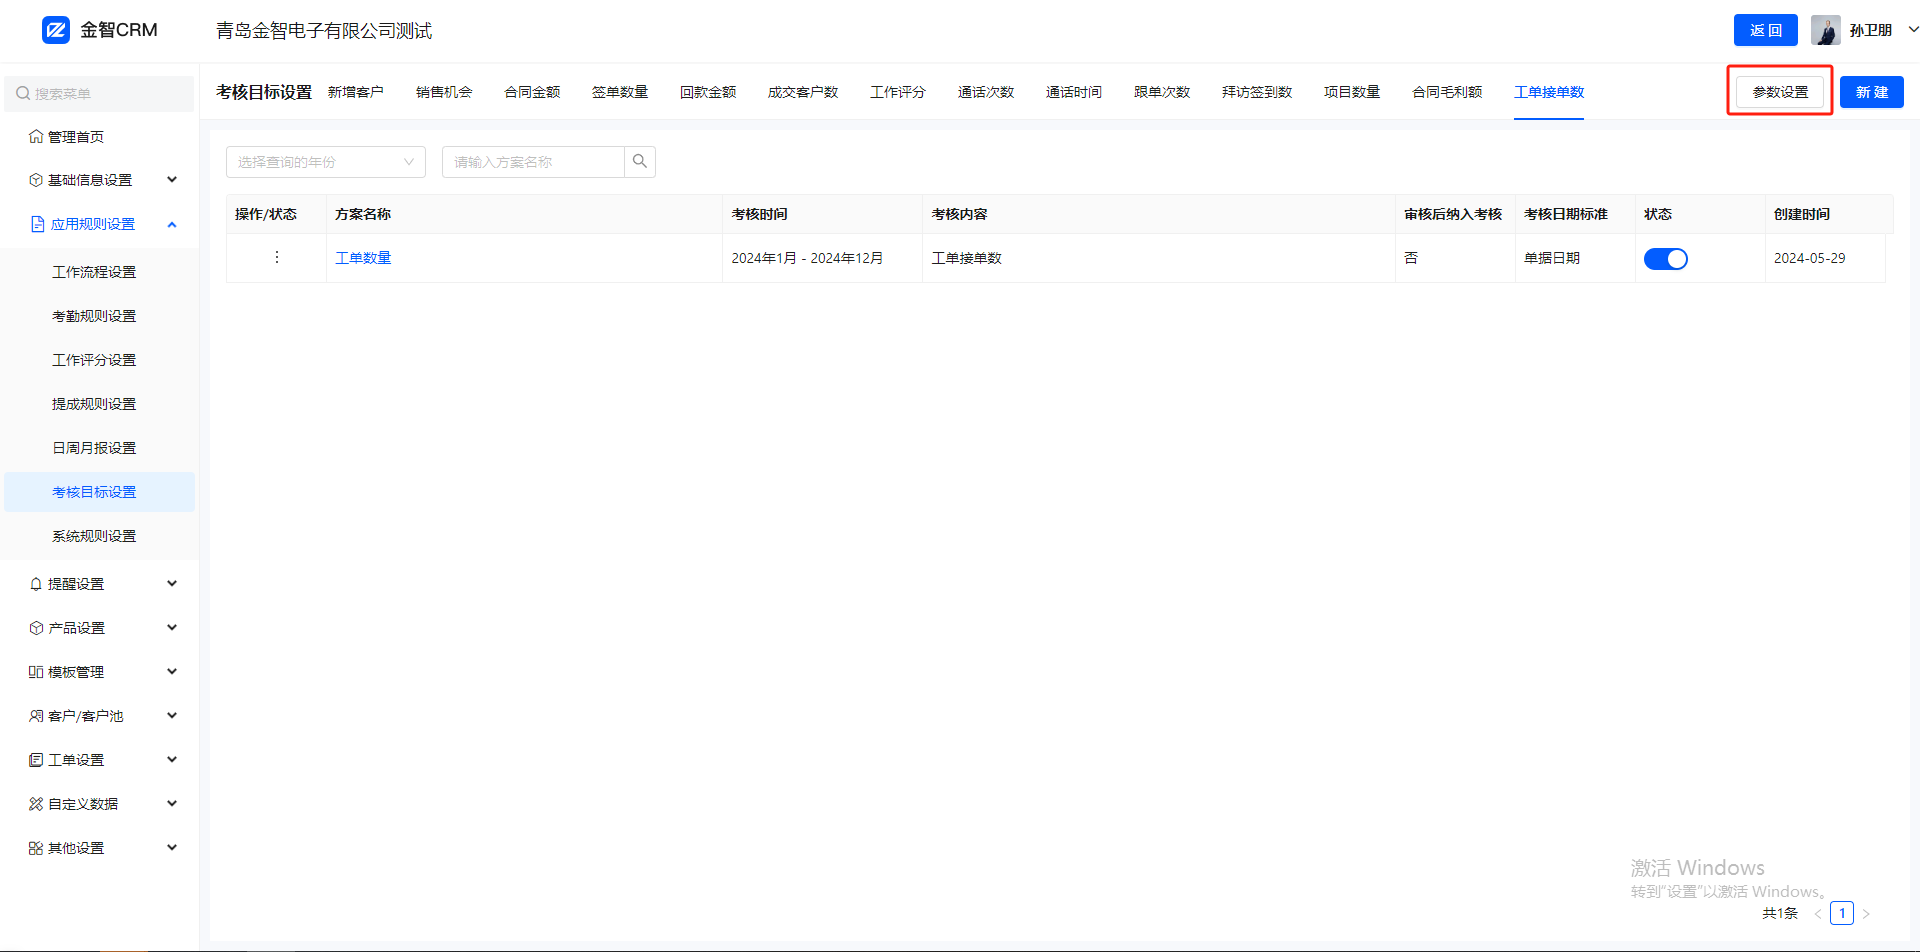This screenshot has width=1920, height=952.
Task: Switch to the 通话次数 tab
Action: point(986,92)
